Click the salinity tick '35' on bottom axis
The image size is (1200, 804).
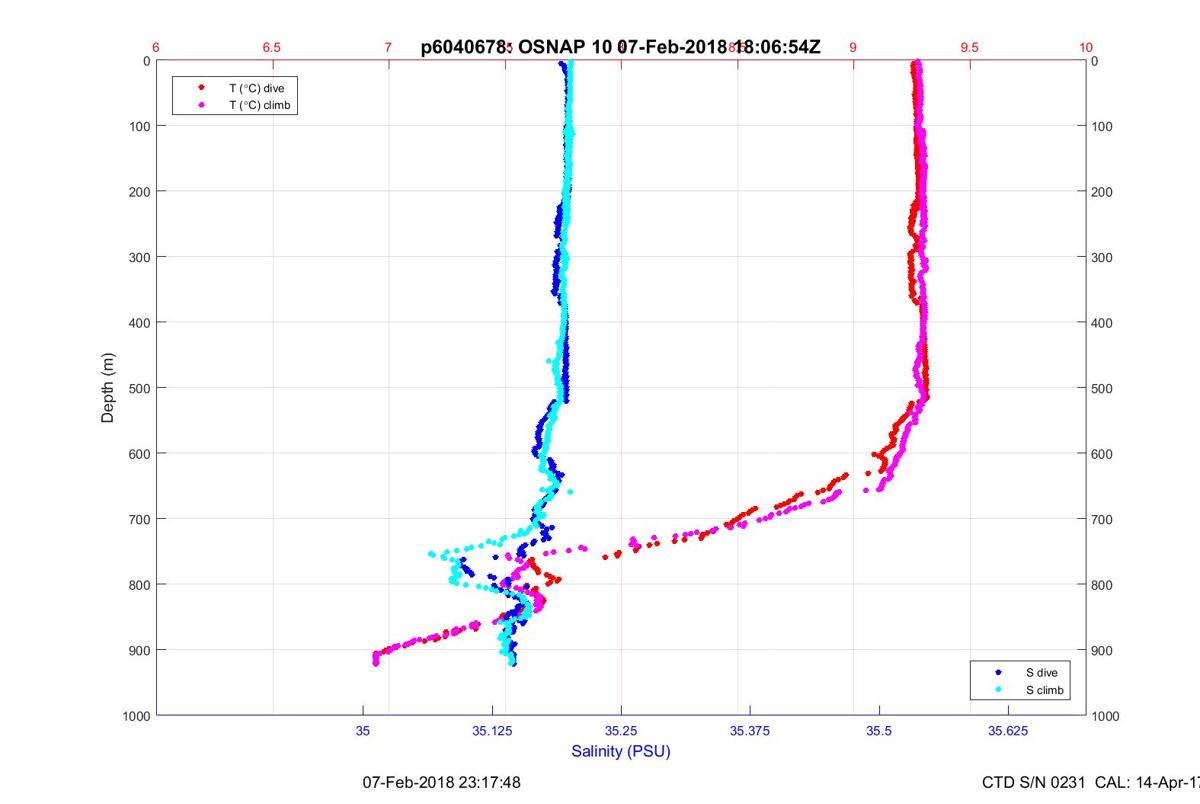click(363, 731)
